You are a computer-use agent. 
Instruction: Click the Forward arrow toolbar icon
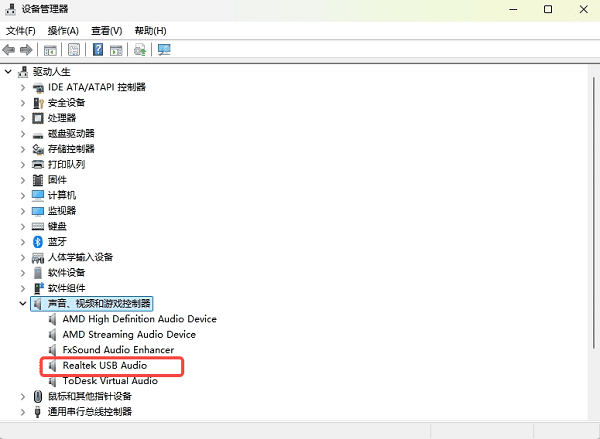[26, 50]
